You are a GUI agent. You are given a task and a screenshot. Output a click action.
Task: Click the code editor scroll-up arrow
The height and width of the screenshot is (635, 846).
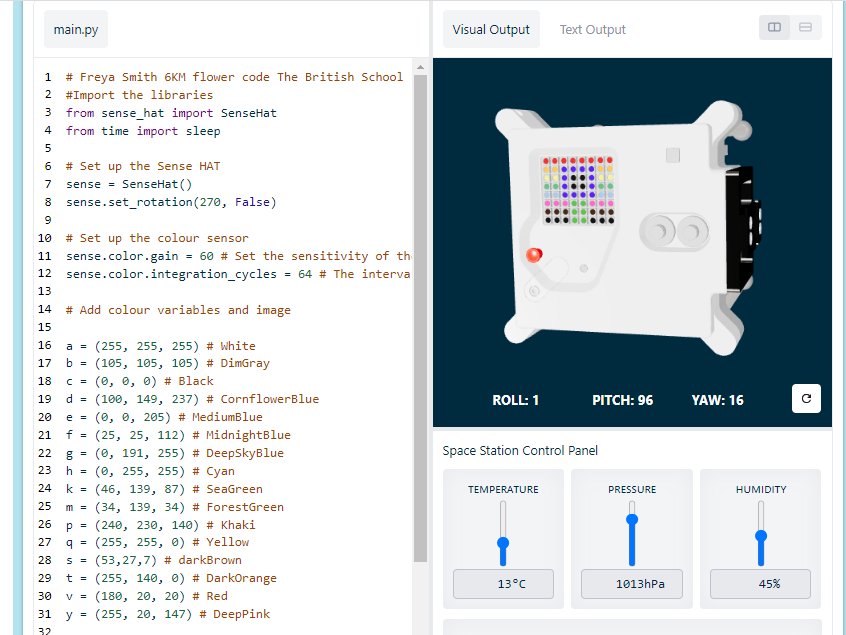click(420, 67)
